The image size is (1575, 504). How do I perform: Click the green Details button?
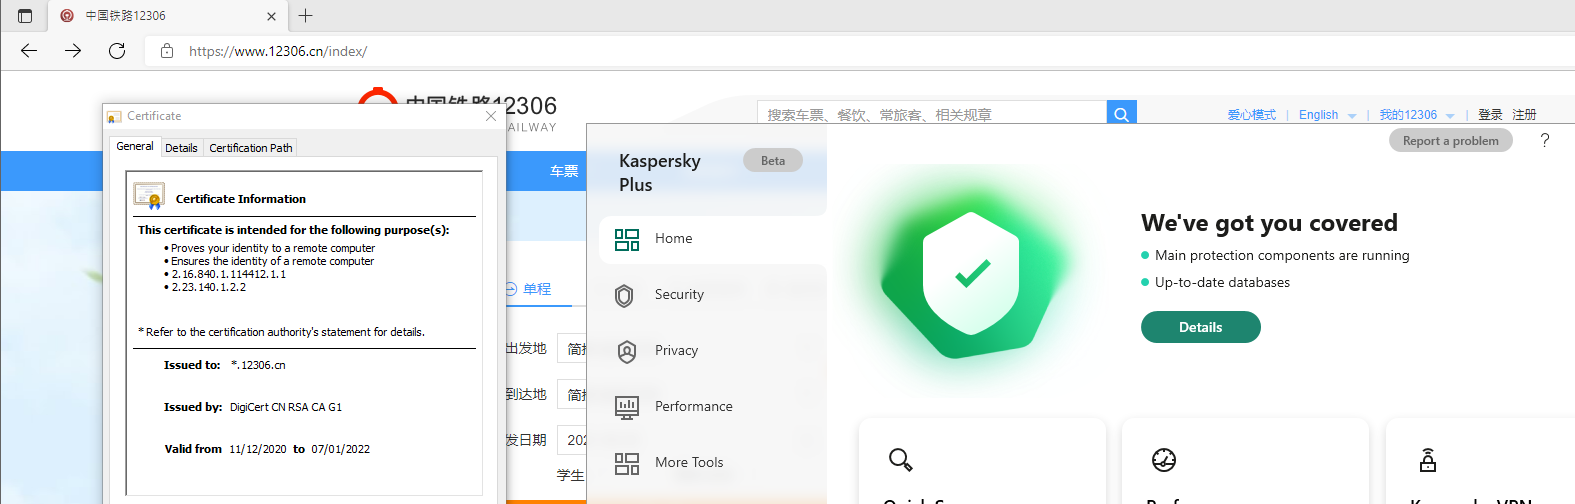tap(1200, 327)
